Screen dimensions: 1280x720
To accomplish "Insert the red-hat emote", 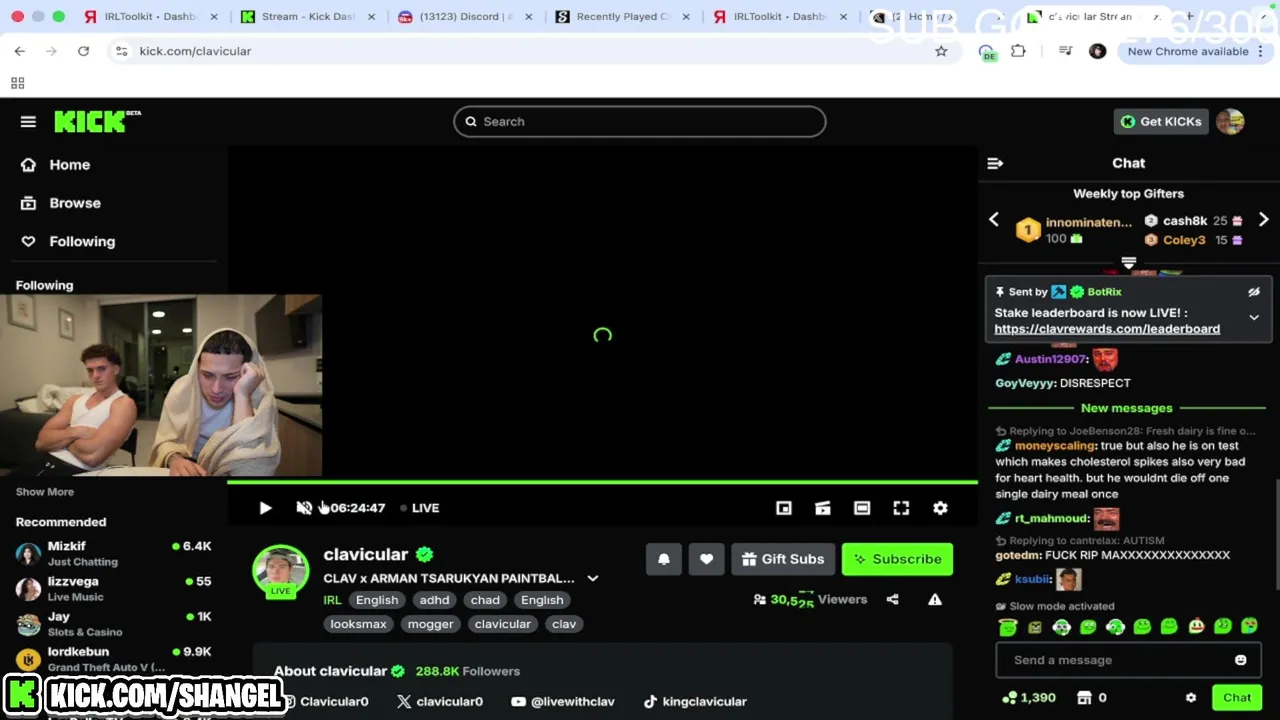I will [1196, 627].
